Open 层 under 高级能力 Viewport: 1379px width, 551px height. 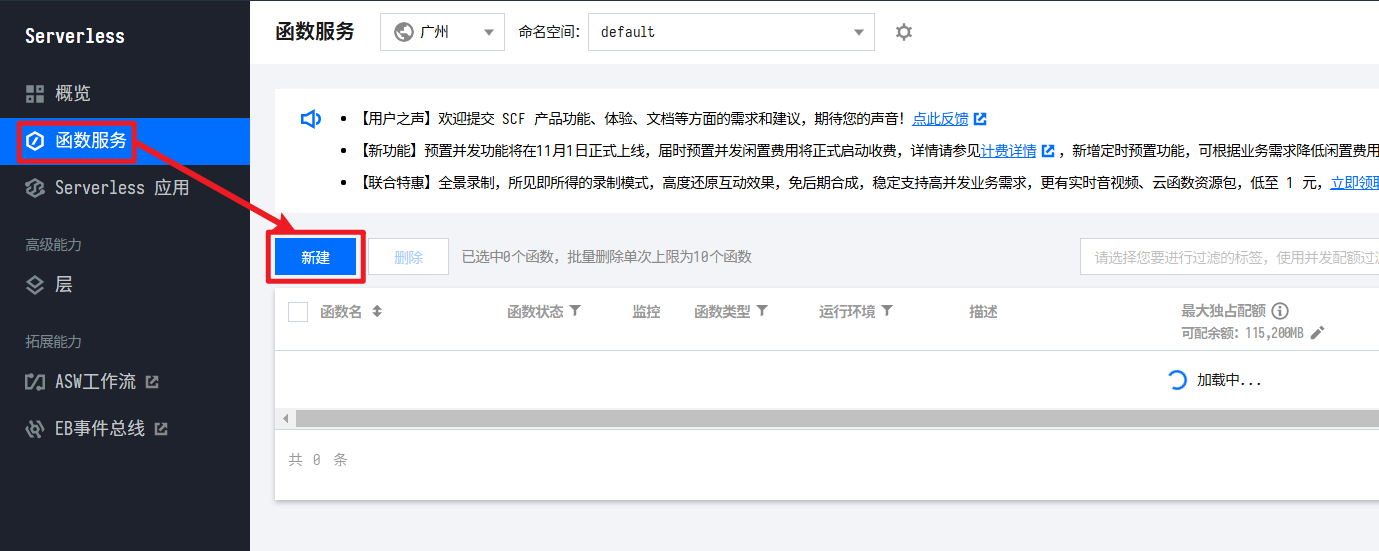63,285
